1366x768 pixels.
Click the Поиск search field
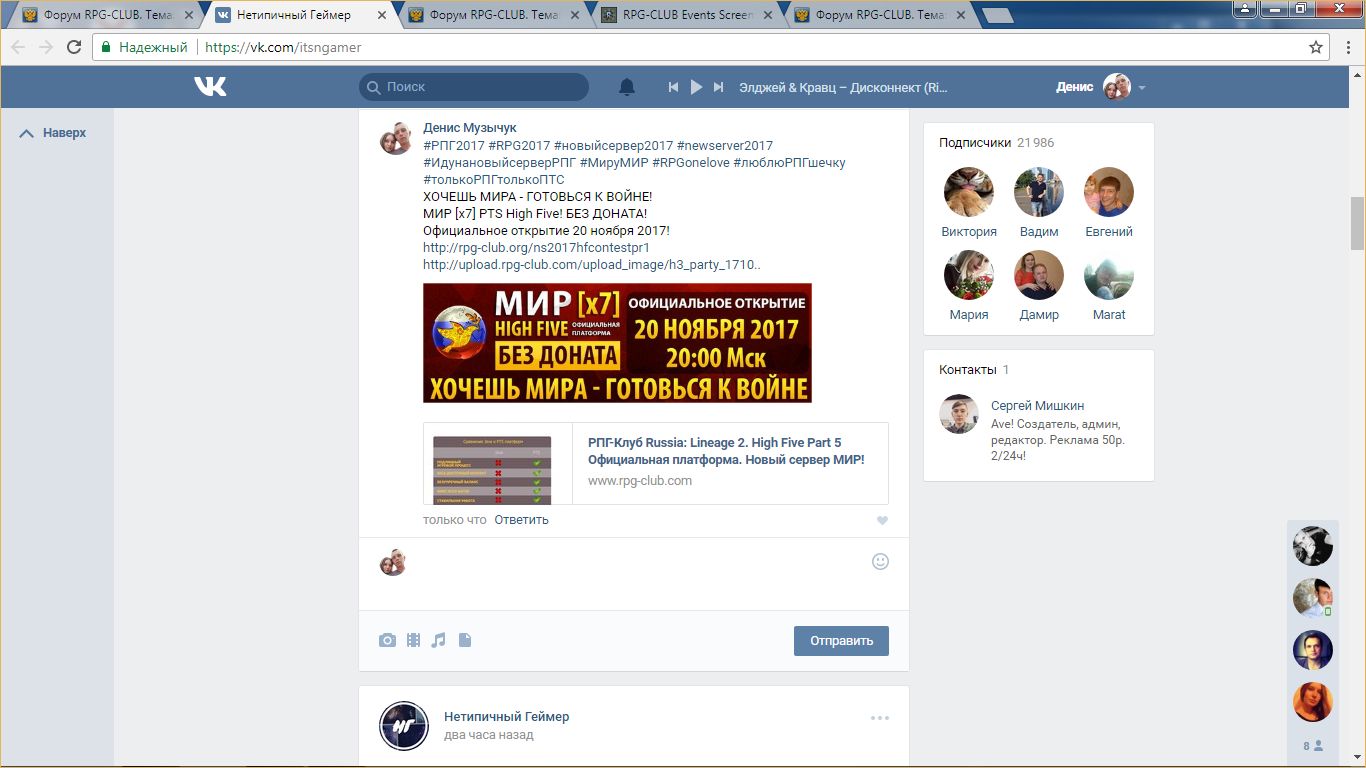[x=474, y=87]
